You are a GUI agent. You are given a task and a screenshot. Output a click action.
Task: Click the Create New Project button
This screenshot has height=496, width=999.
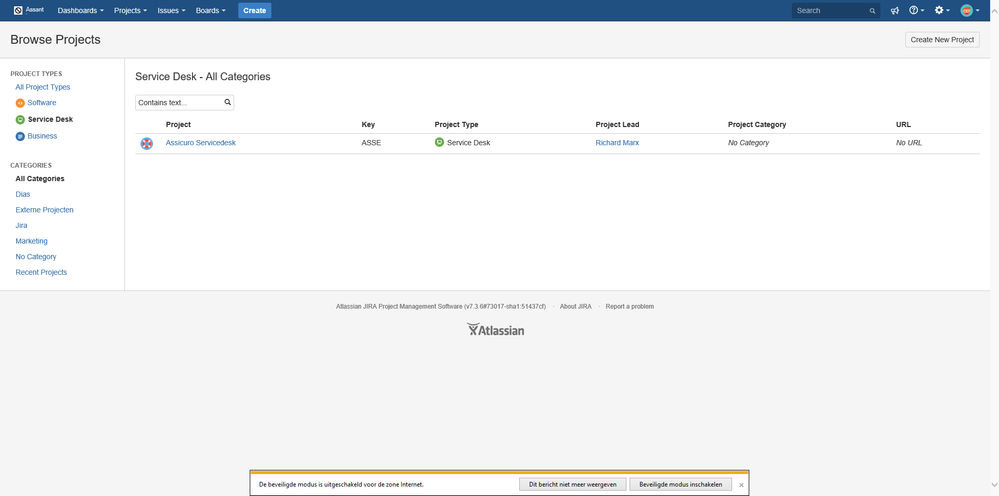942,39
